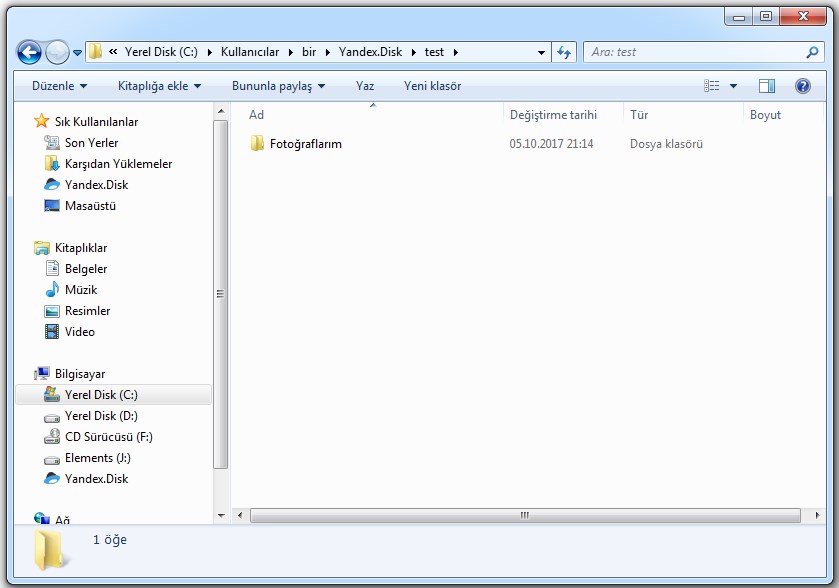The image size is (839, 588).
Task: Click the view mode icon in toolbar
Action: click(x=712, y=86)
